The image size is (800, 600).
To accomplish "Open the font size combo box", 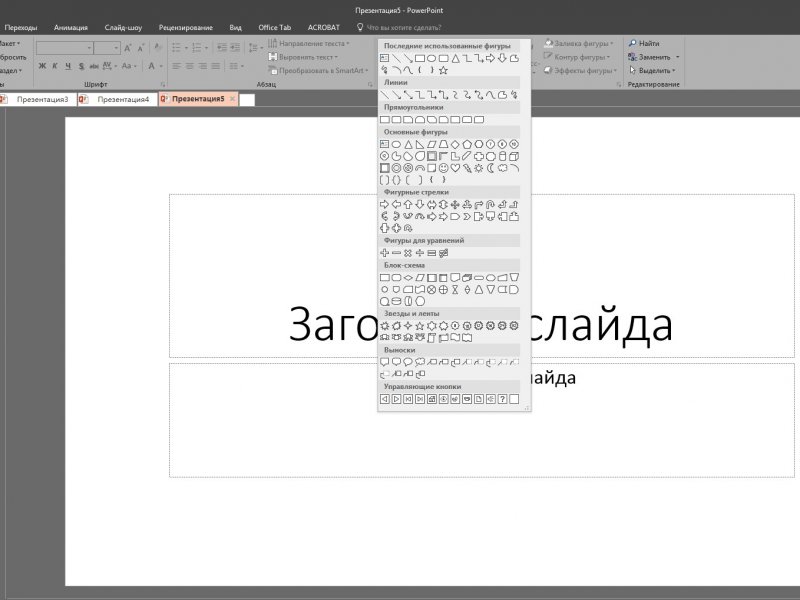I will pyautogui.click(x=107, y=48).
